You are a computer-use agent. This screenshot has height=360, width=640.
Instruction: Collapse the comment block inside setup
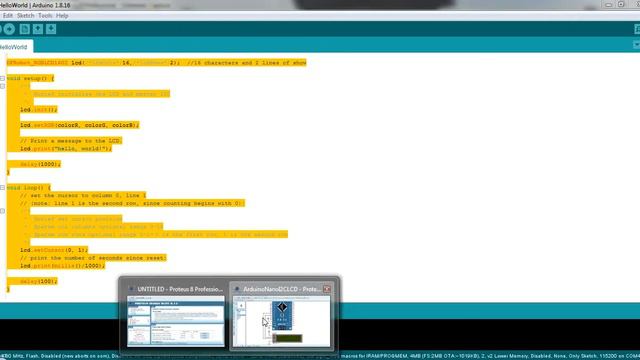point(2,86)
